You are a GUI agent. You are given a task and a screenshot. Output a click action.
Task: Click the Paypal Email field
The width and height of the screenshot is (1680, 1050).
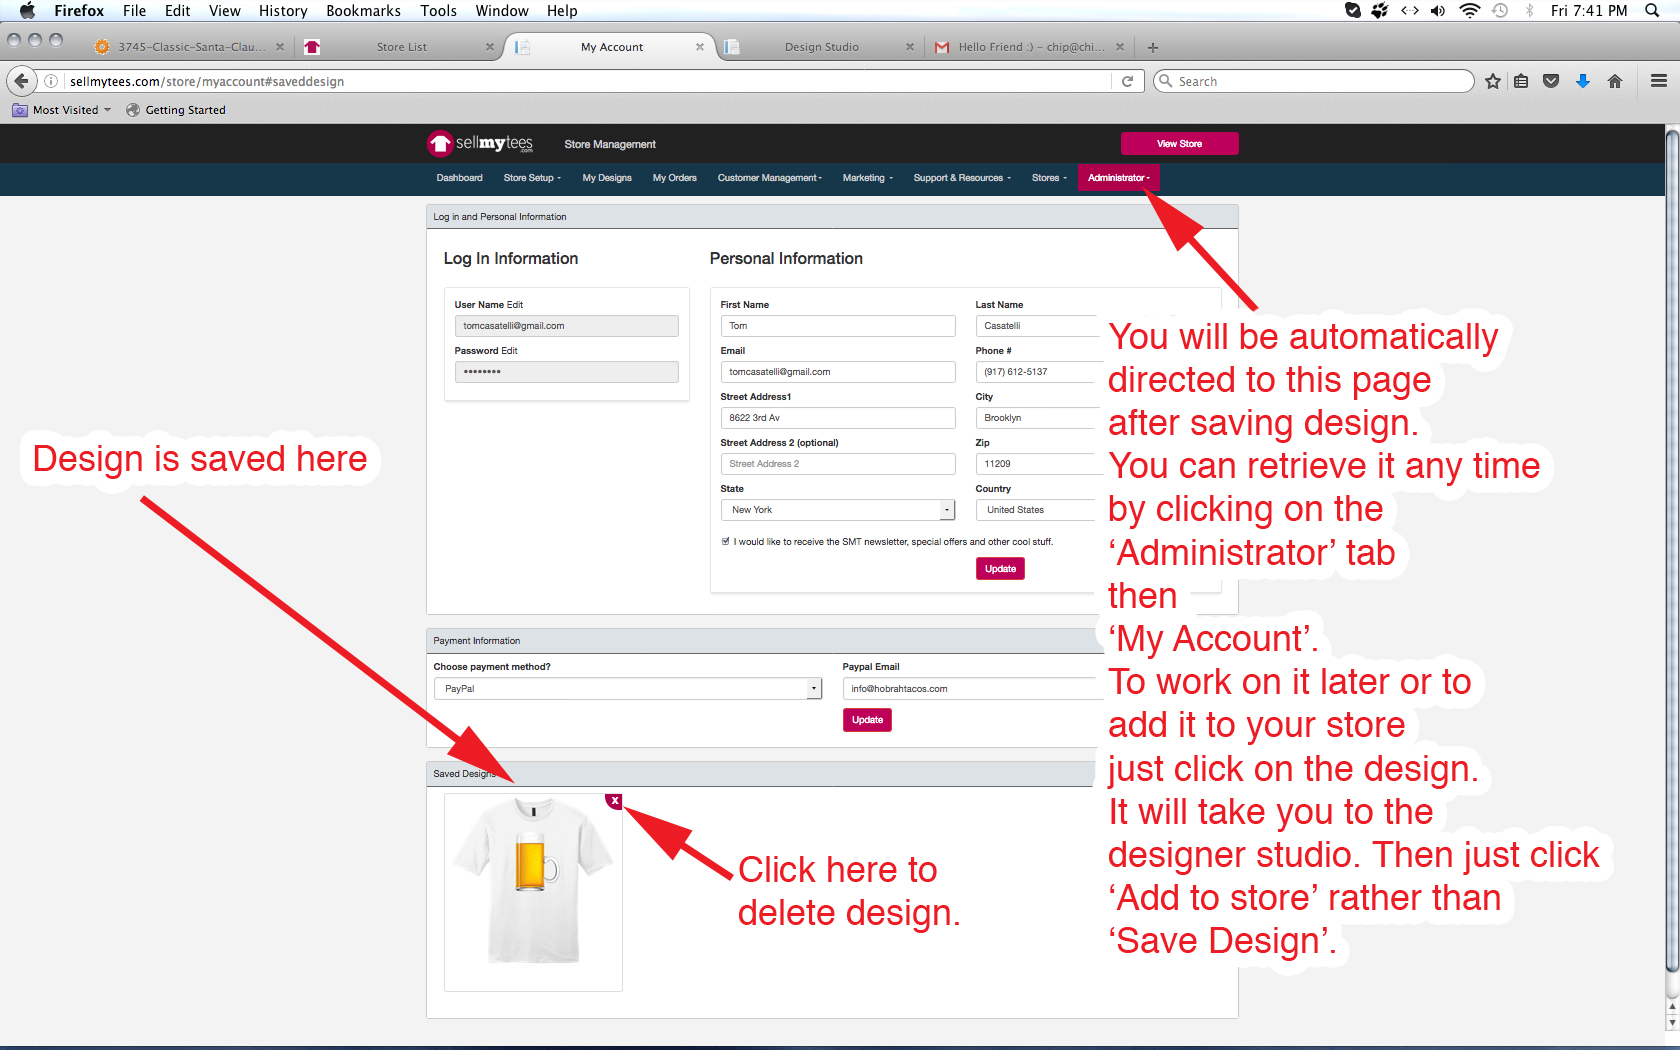tap(970, 688)
